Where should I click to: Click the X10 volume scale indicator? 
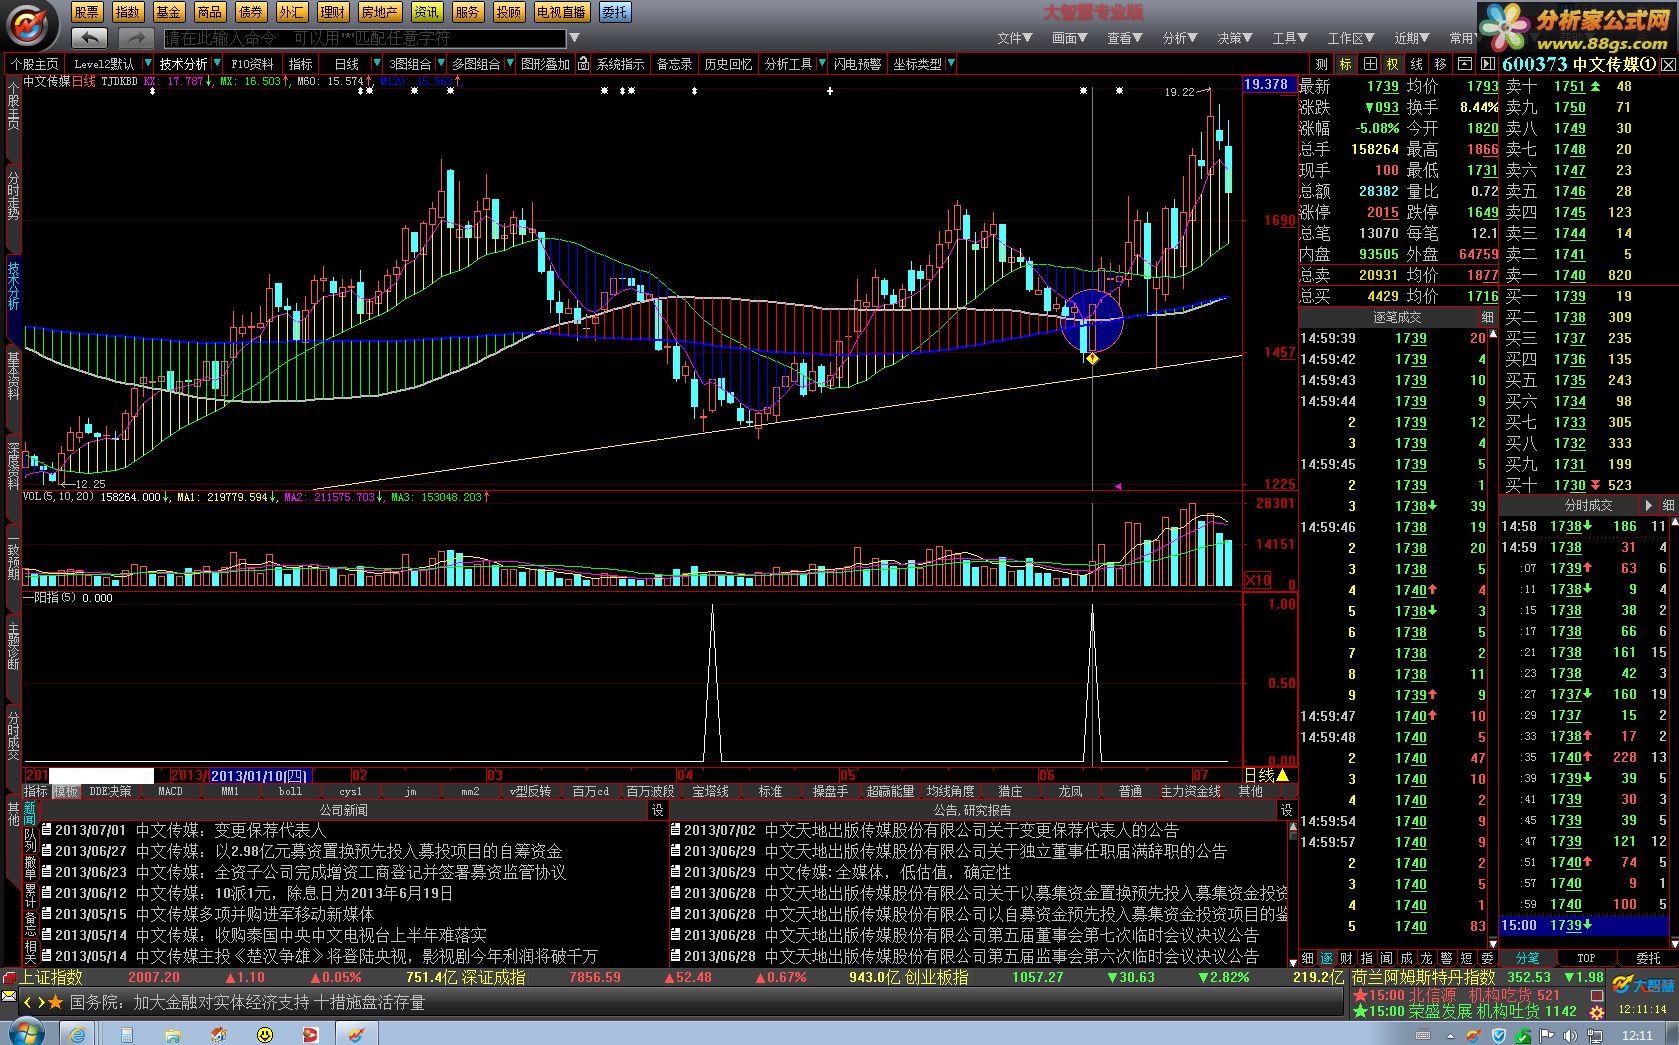point(1258,580)
